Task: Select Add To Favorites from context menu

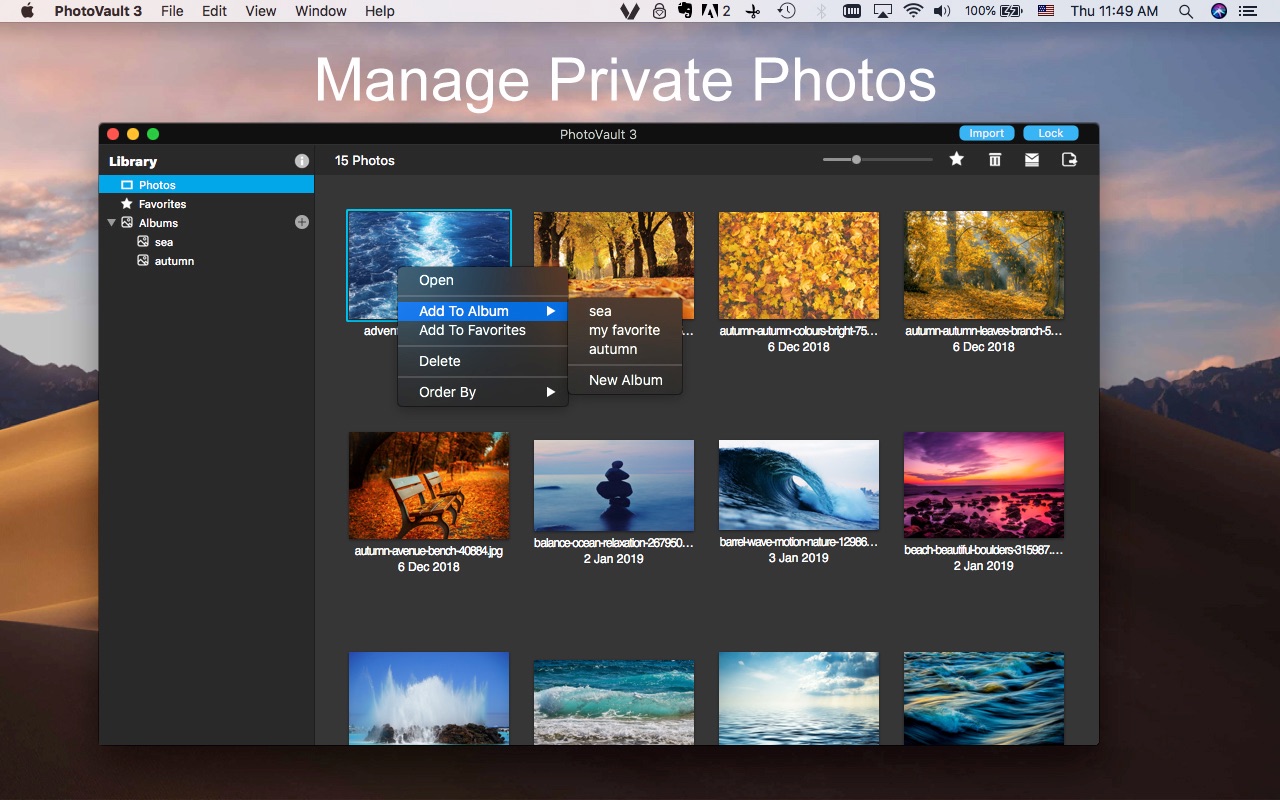Action: coord(472,330)
